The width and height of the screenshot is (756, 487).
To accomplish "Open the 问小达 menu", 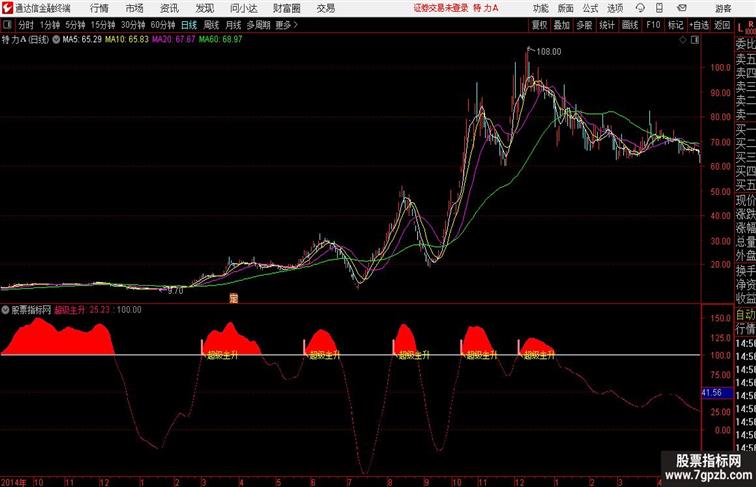I will (x=243, y=8).
